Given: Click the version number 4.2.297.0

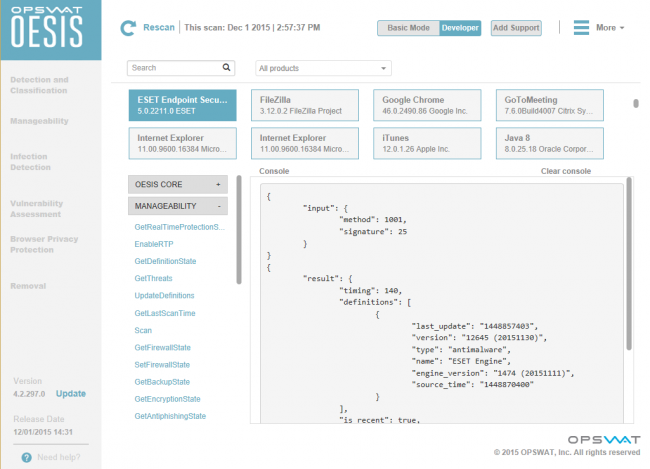Looking at the screenshot, I should [x=29, y=394].
